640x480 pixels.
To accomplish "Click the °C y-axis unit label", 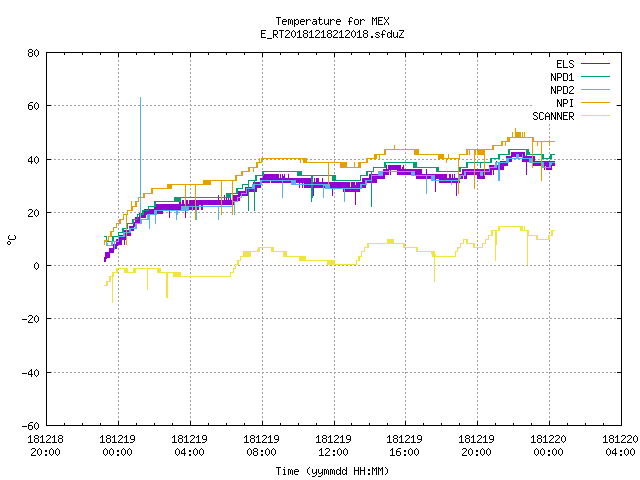I will click(11, 240).
